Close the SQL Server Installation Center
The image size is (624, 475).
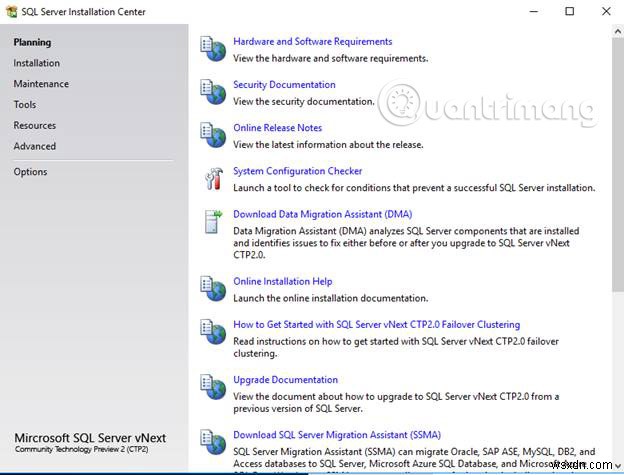(606, 12)
